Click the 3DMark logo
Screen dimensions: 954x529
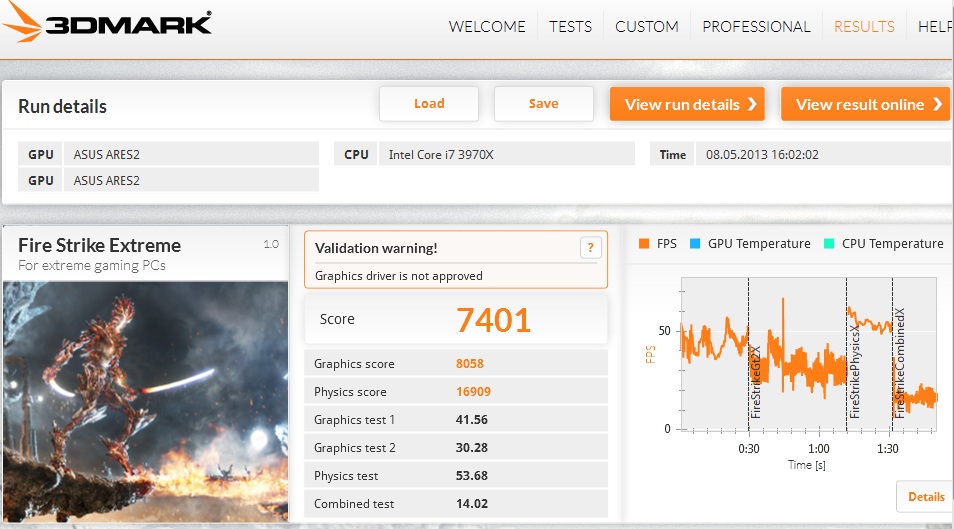[x=106, y=23]
